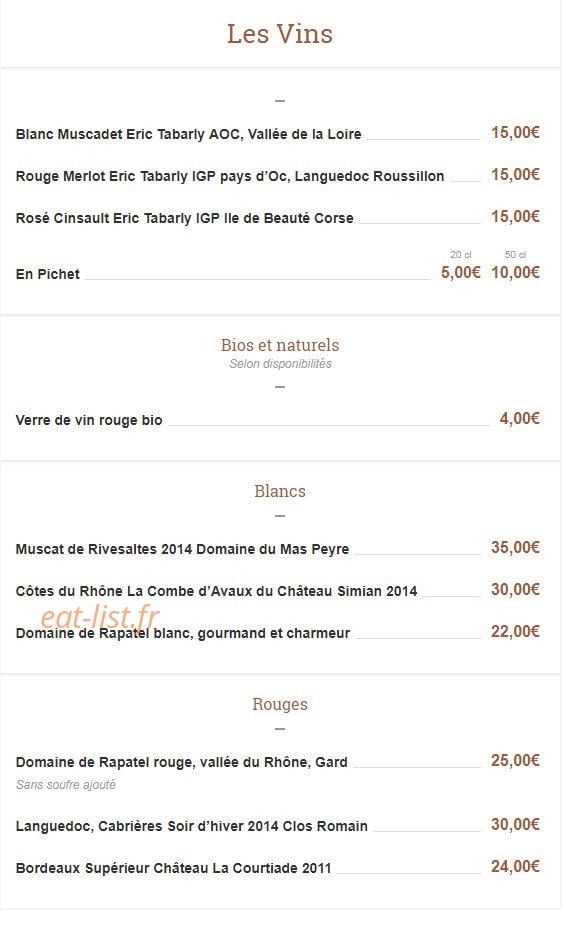Select Bordeaux Supérieur Château La Courtiade 2011

pos(173,868)
